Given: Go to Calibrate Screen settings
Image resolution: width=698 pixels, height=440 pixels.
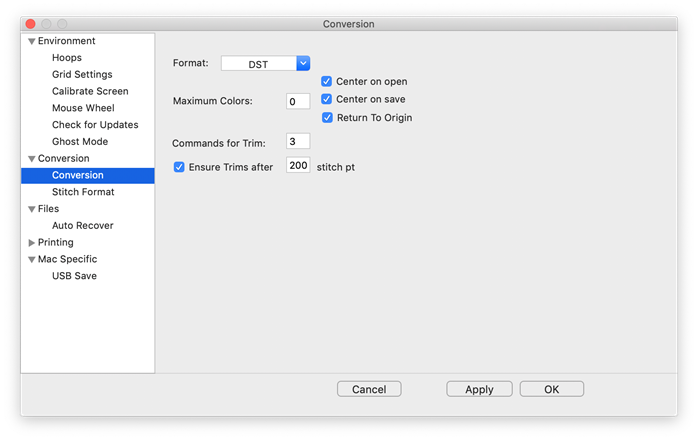Looking at the screenshot, I should [90, 91].
